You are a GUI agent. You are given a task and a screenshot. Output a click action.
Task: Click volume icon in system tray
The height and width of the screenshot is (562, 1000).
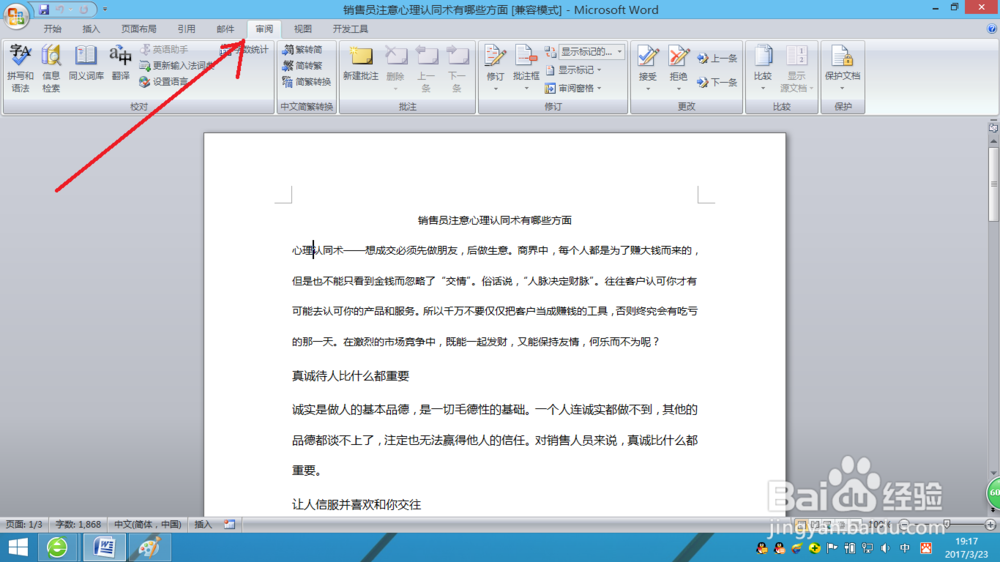(885, 548)
